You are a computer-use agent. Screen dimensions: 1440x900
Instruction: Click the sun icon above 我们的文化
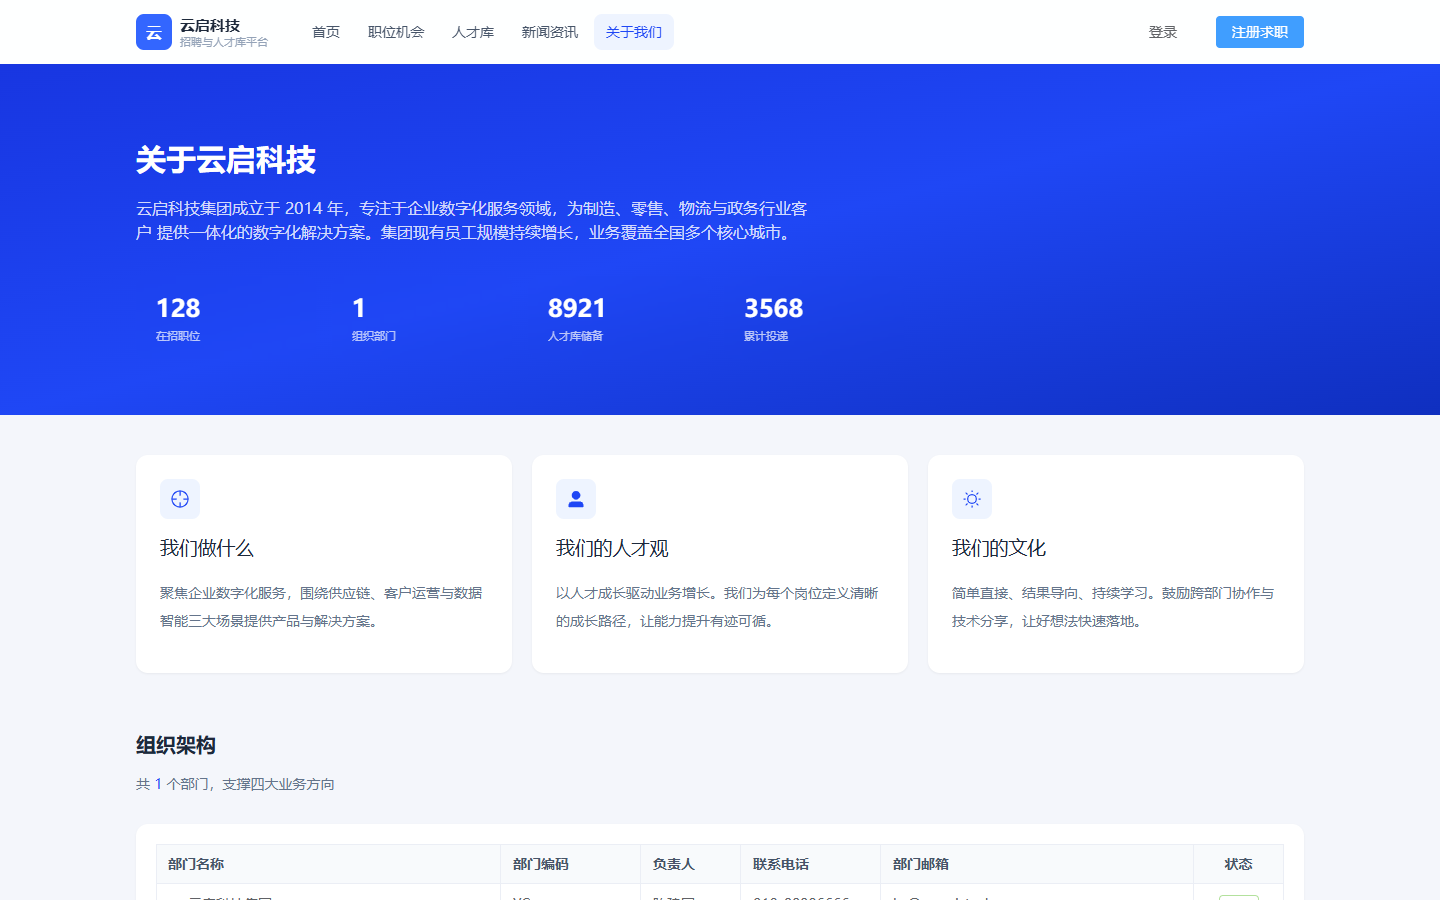tap(972, 499)
